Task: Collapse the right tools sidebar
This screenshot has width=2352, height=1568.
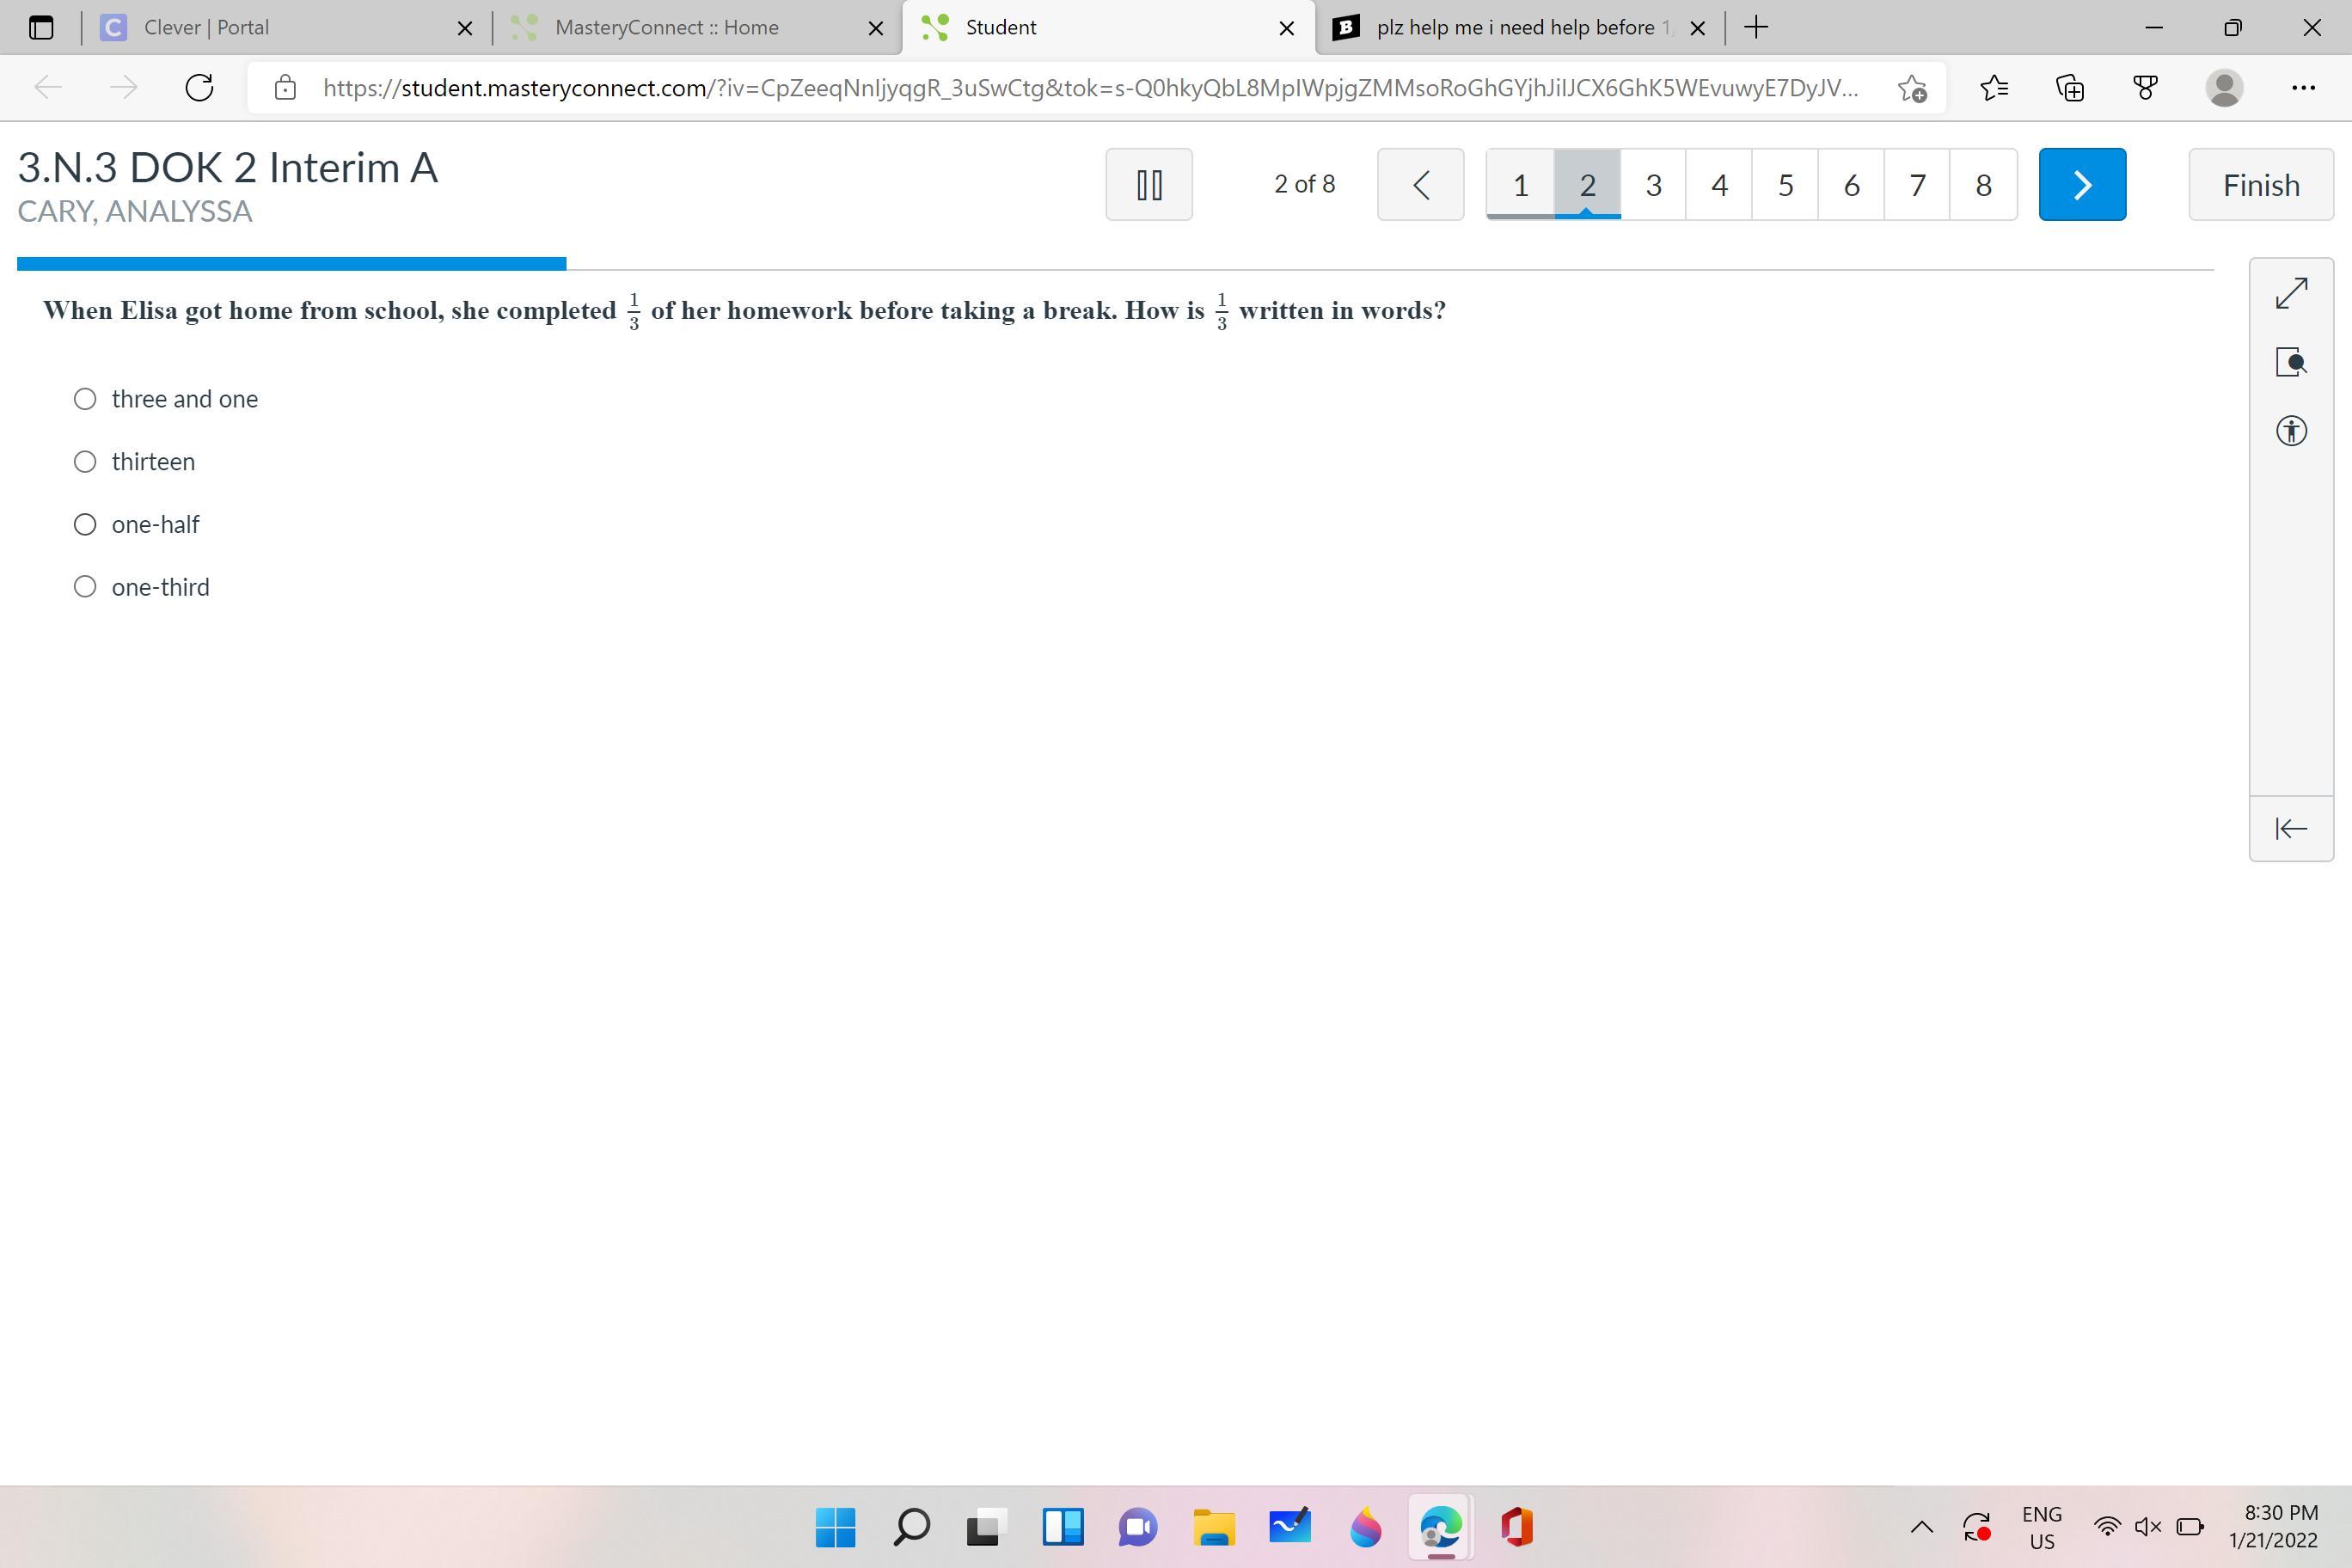Action: 2290,828
